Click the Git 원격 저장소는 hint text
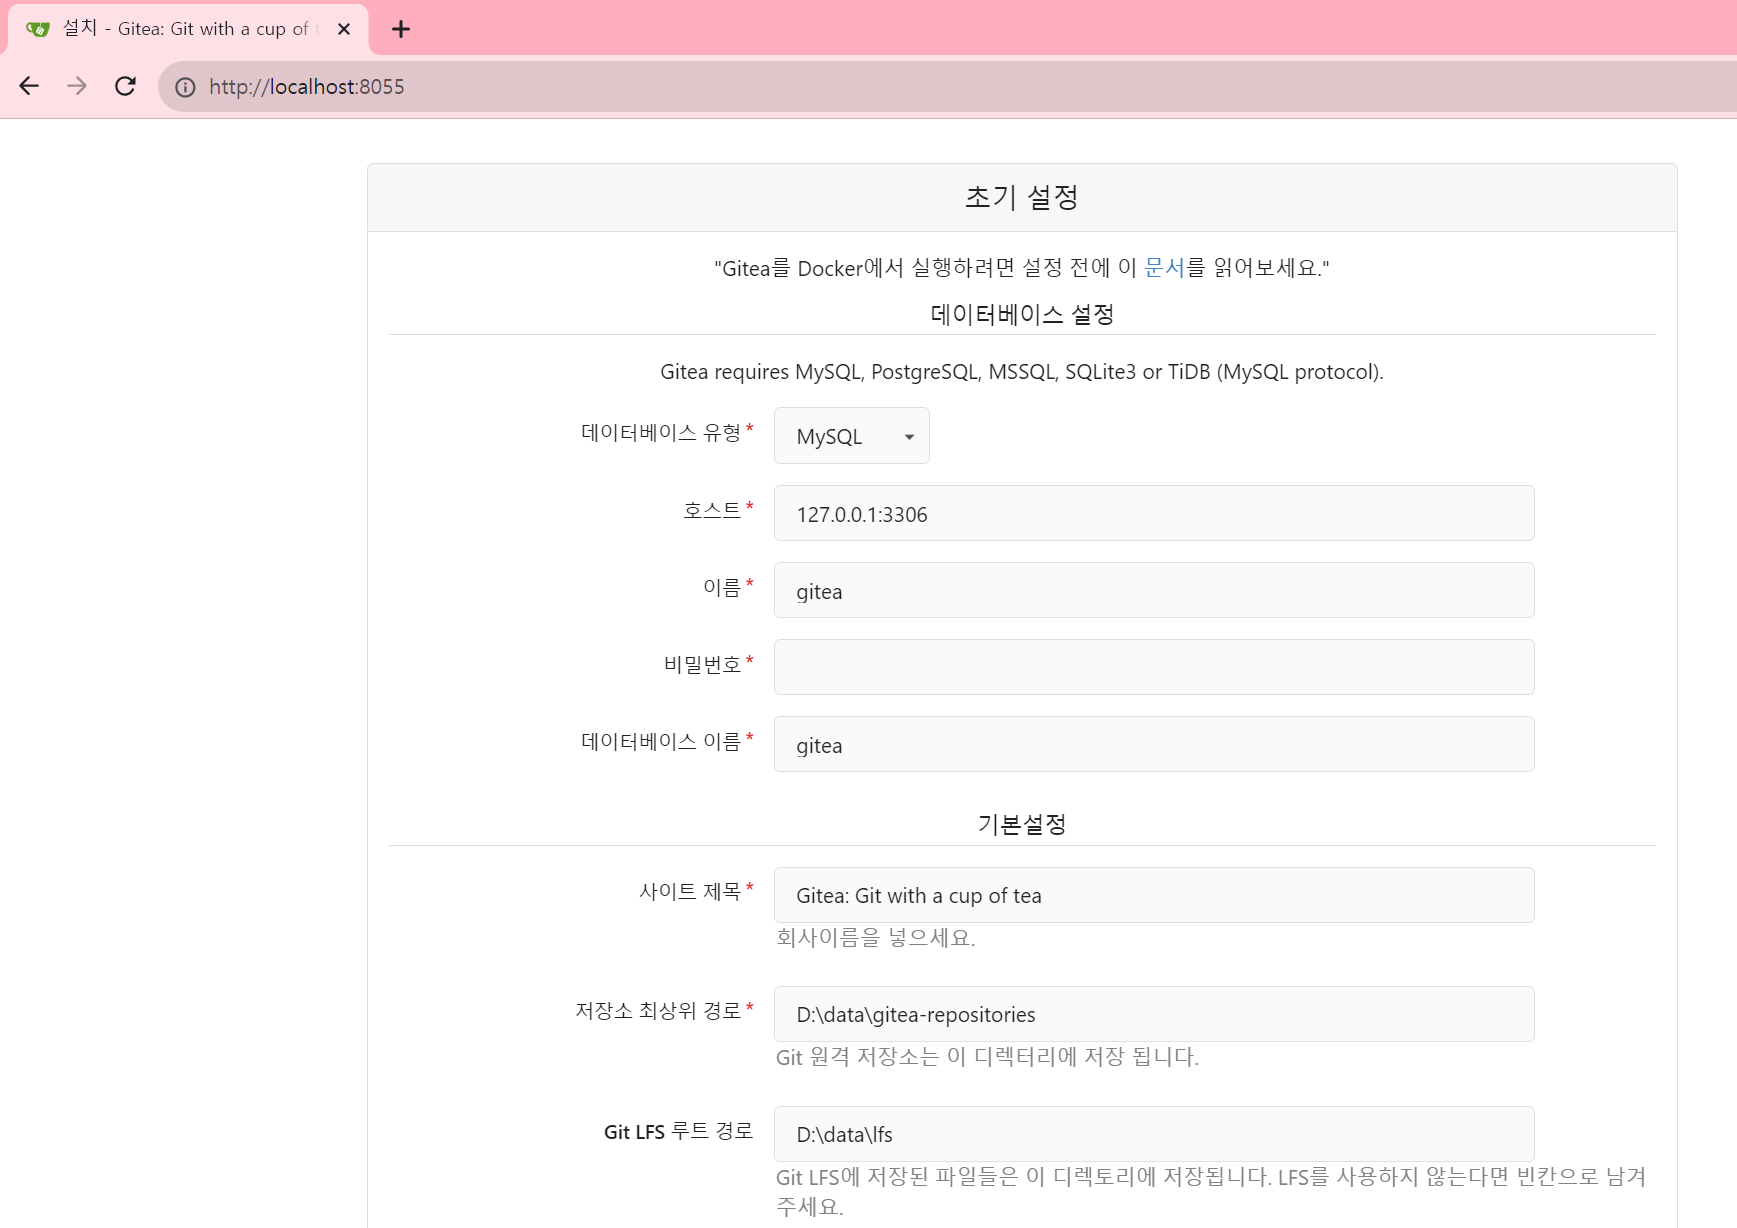This screenshot has height=1228, width=1737. click(x=987, y=1057)
